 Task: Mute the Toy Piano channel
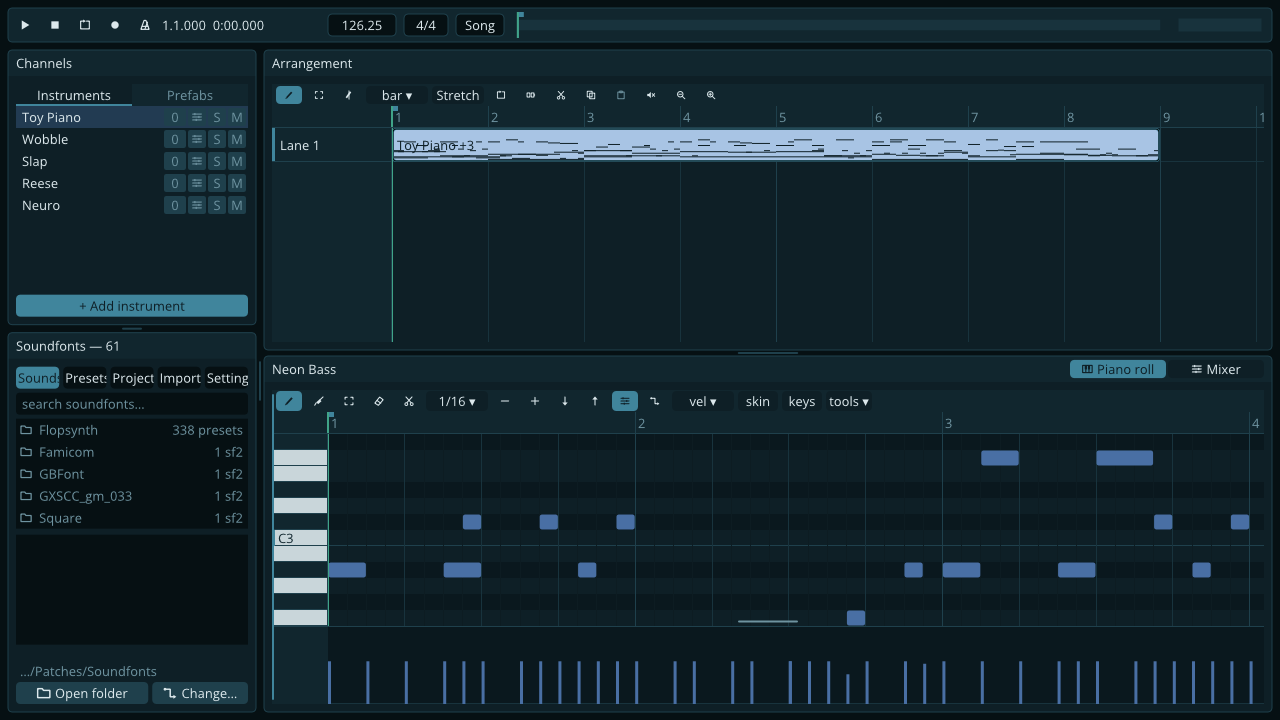pyautogui.click(x=237, y=117)
